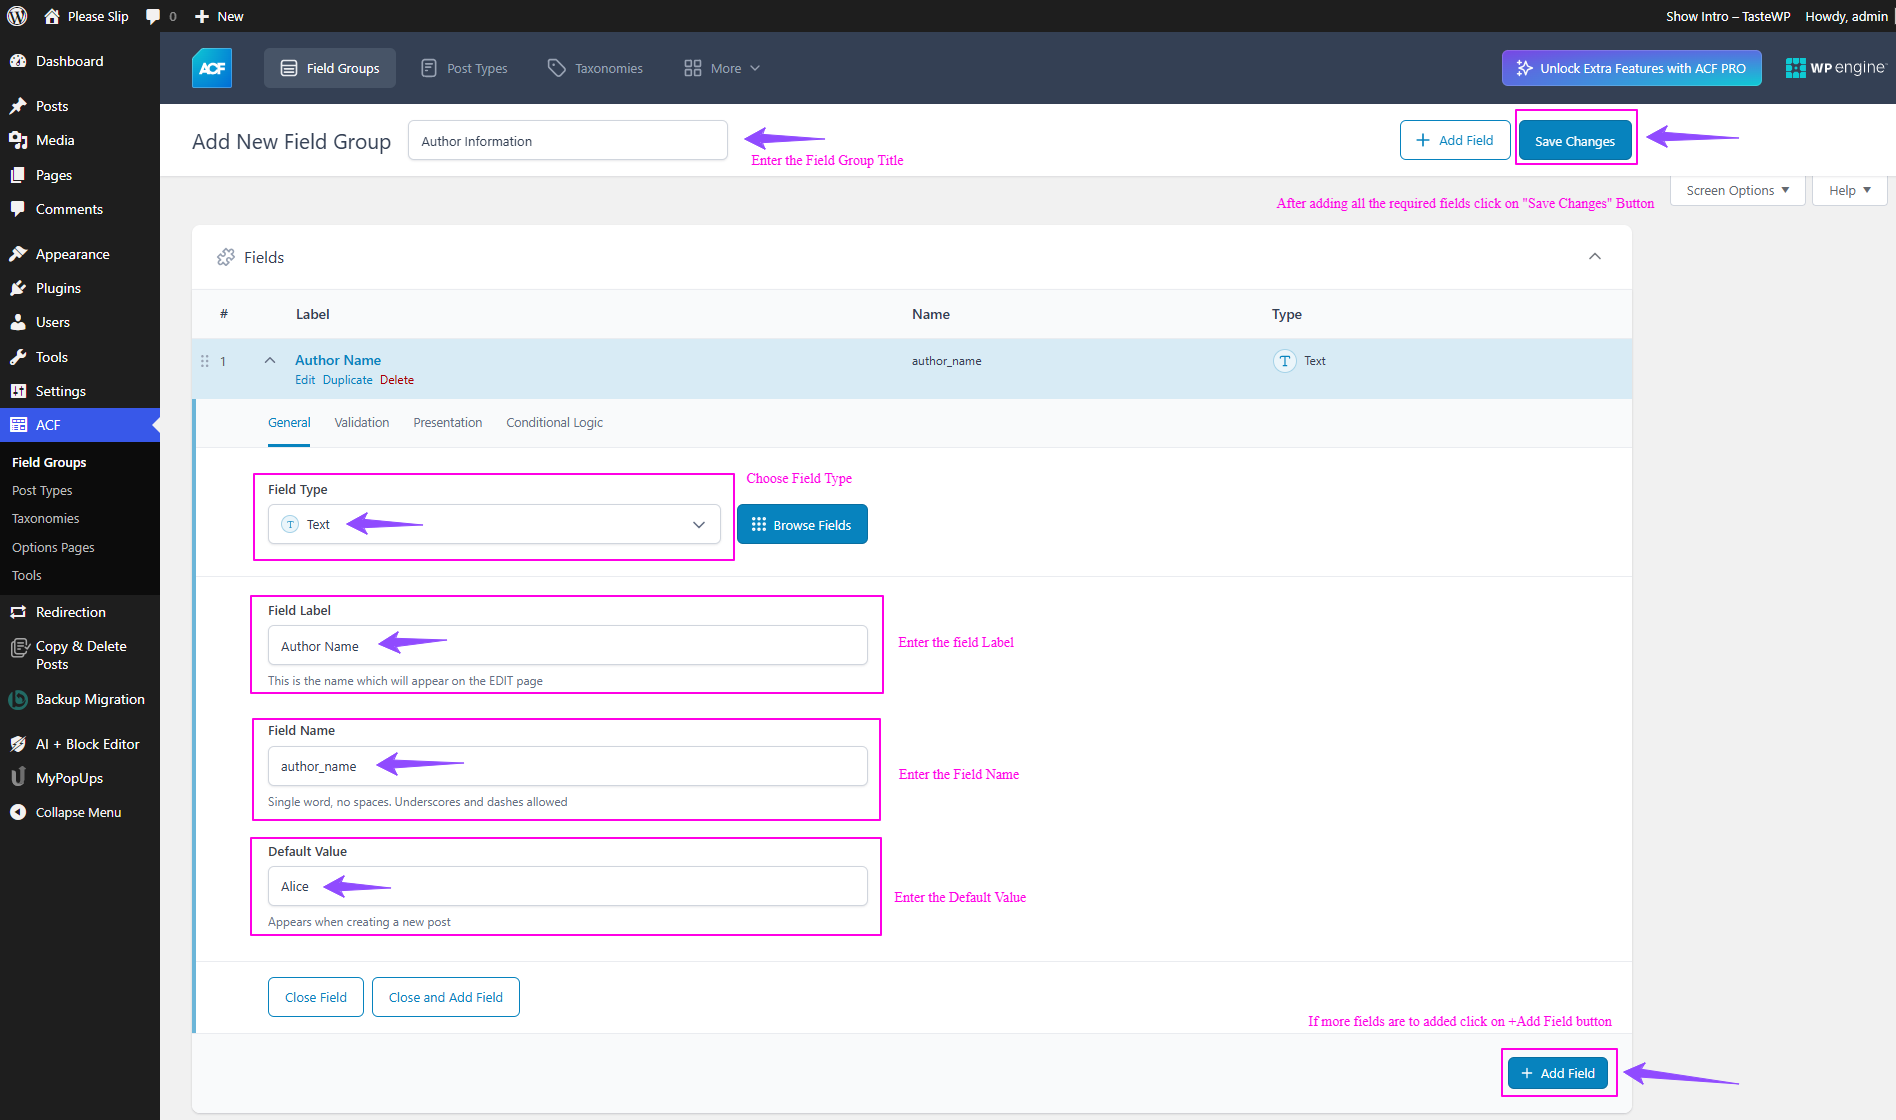Viewport: 1896px width, 1120px height.
Task: Click the Field Name input box
Action: click(568, 766)
